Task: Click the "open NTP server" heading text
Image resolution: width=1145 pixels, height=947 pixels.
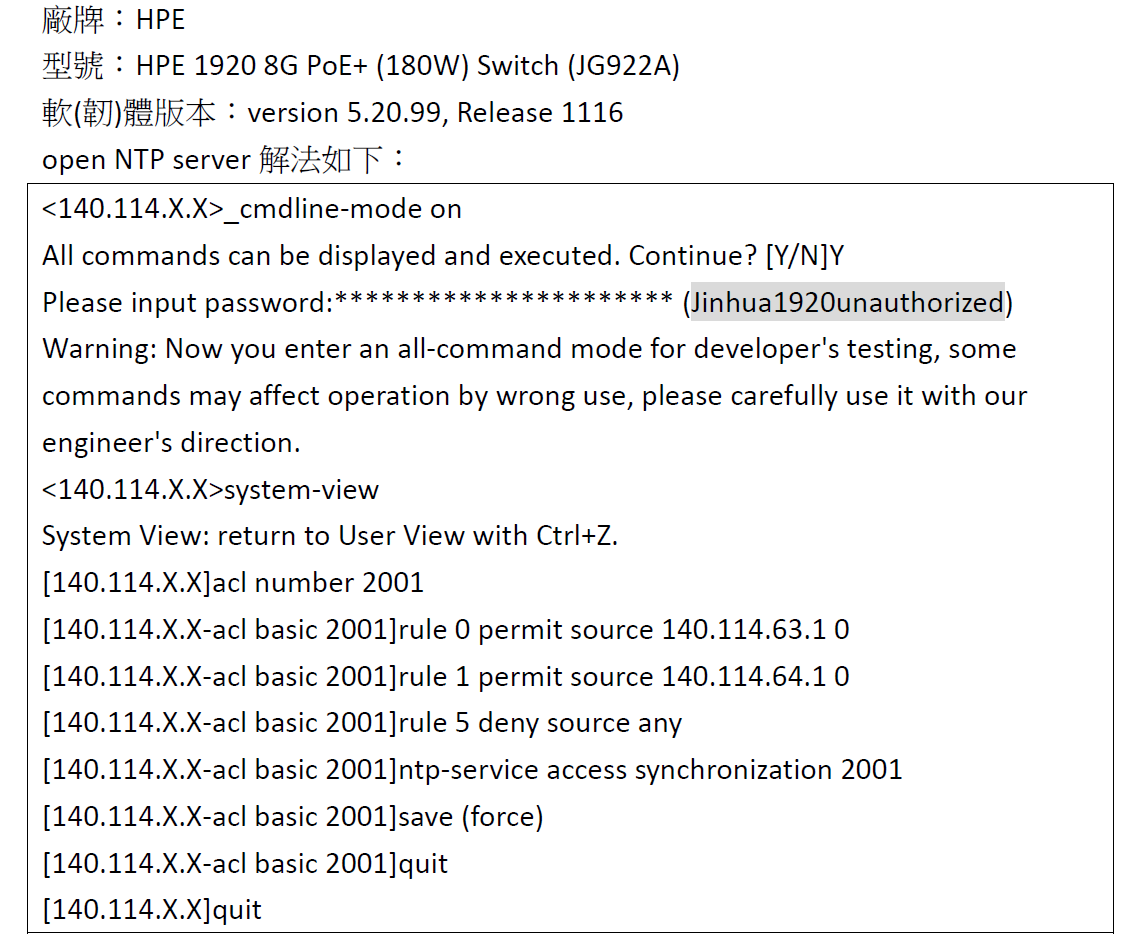Action: click(146, 160)
